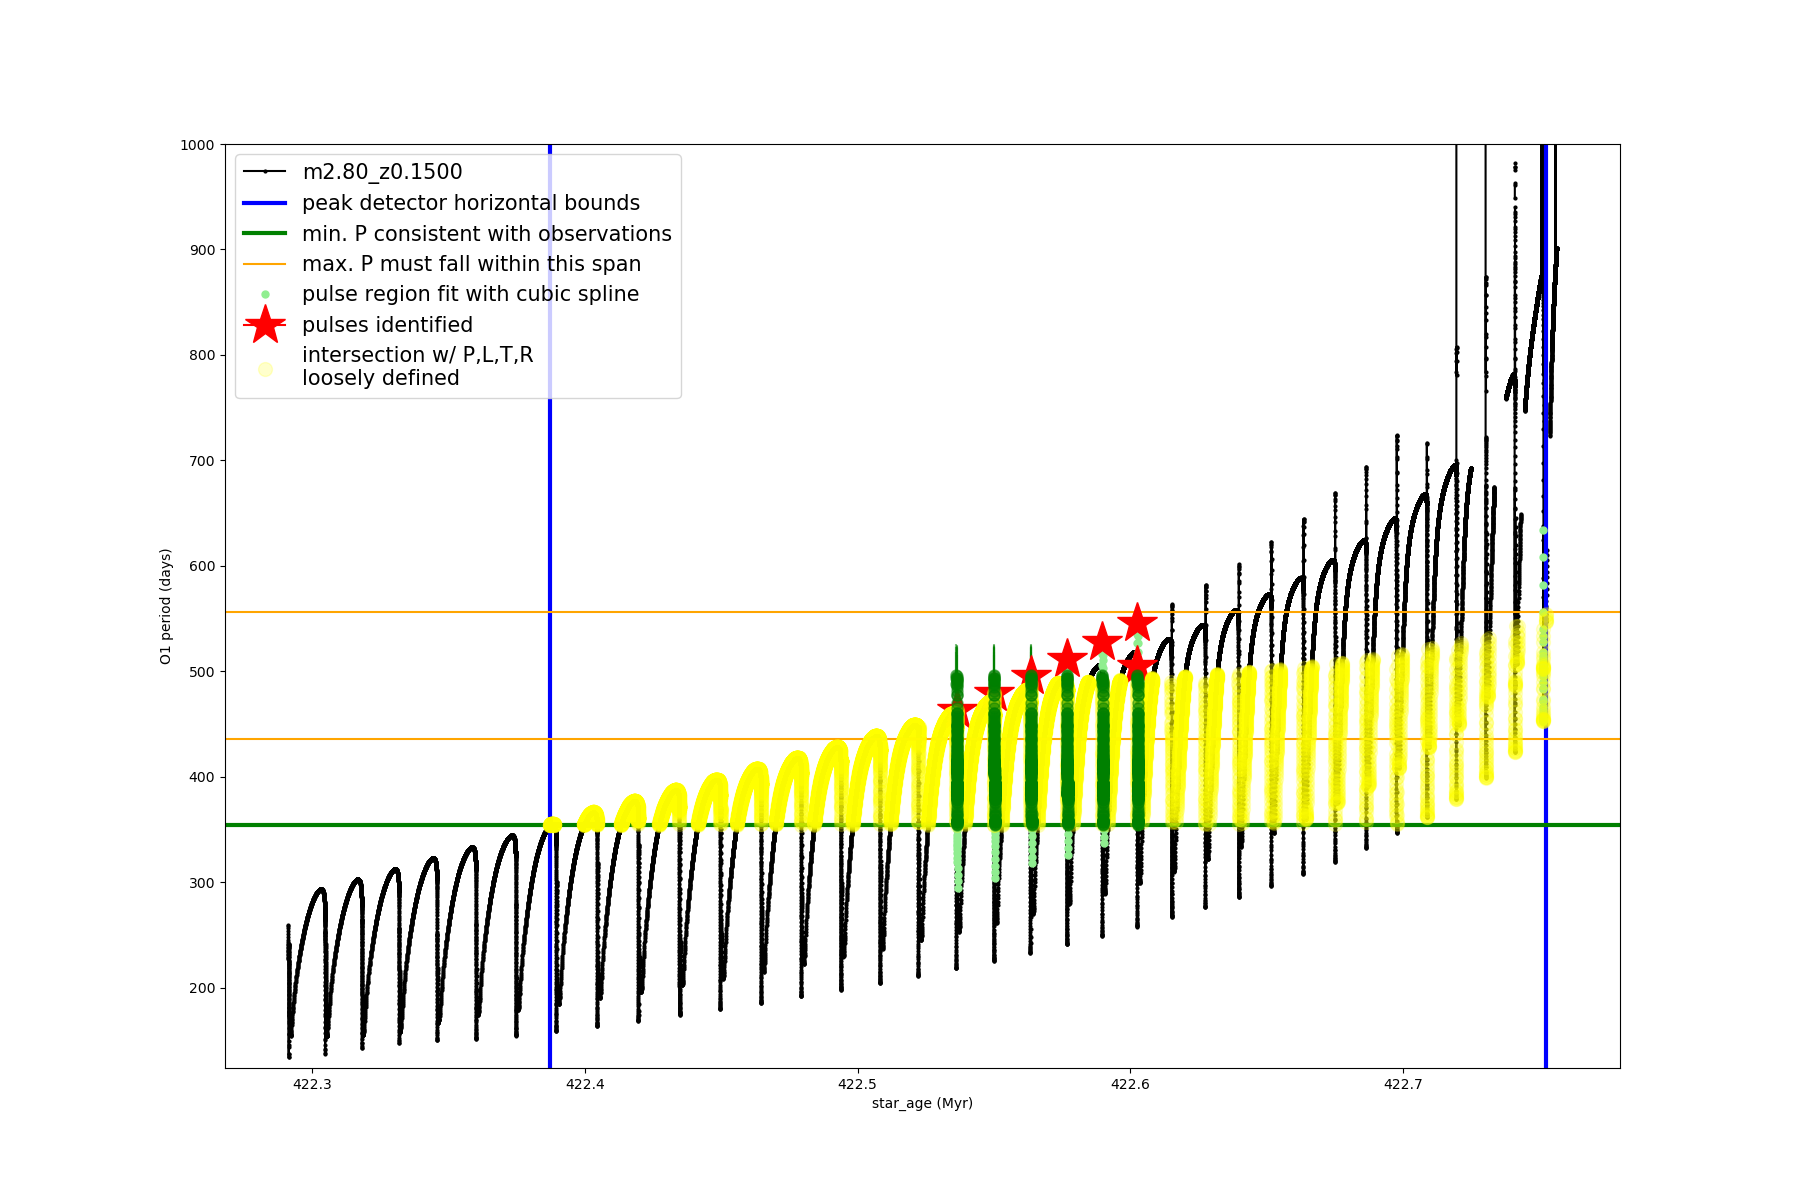Click the 1000 y-axis tick label
This screenshot has width=1800, height=1200.
[x=197, y=145]
